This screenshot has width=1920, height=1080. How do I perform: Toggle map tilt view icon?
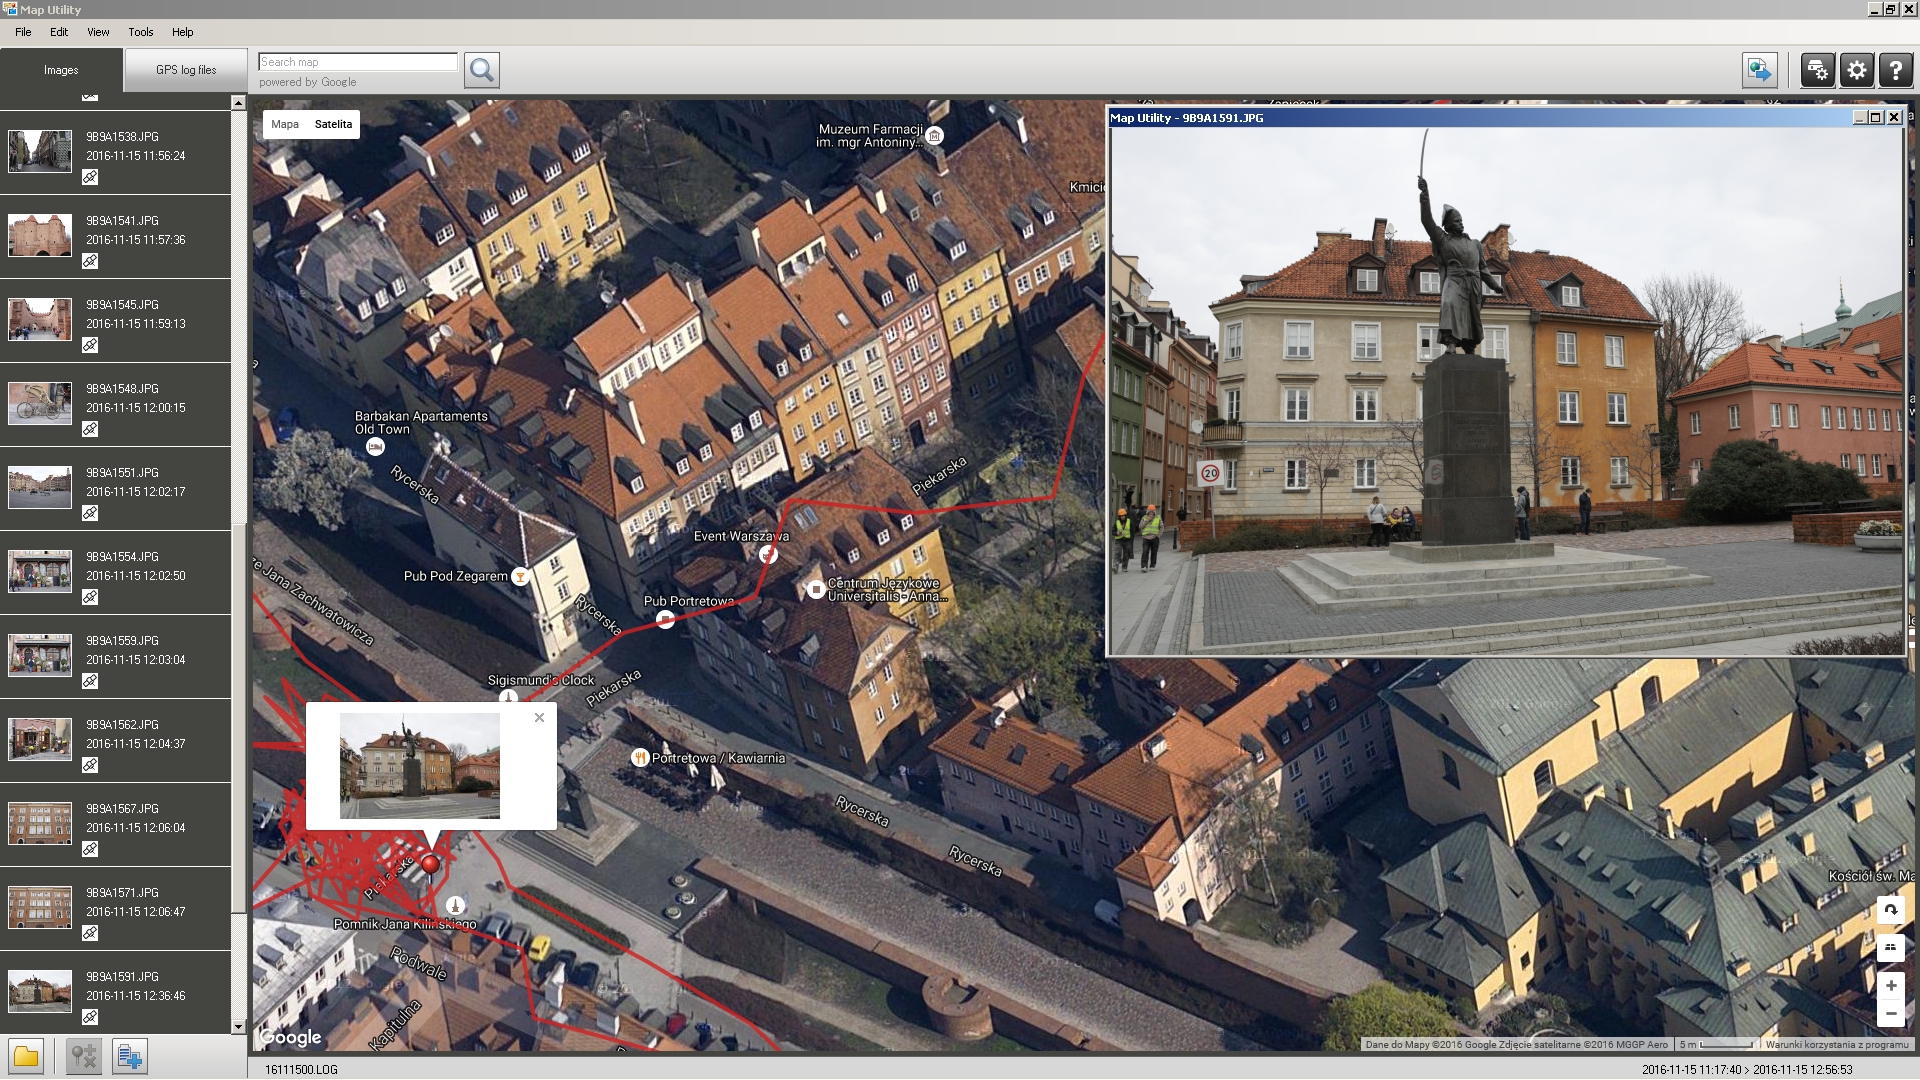[x=1890, y=947]
